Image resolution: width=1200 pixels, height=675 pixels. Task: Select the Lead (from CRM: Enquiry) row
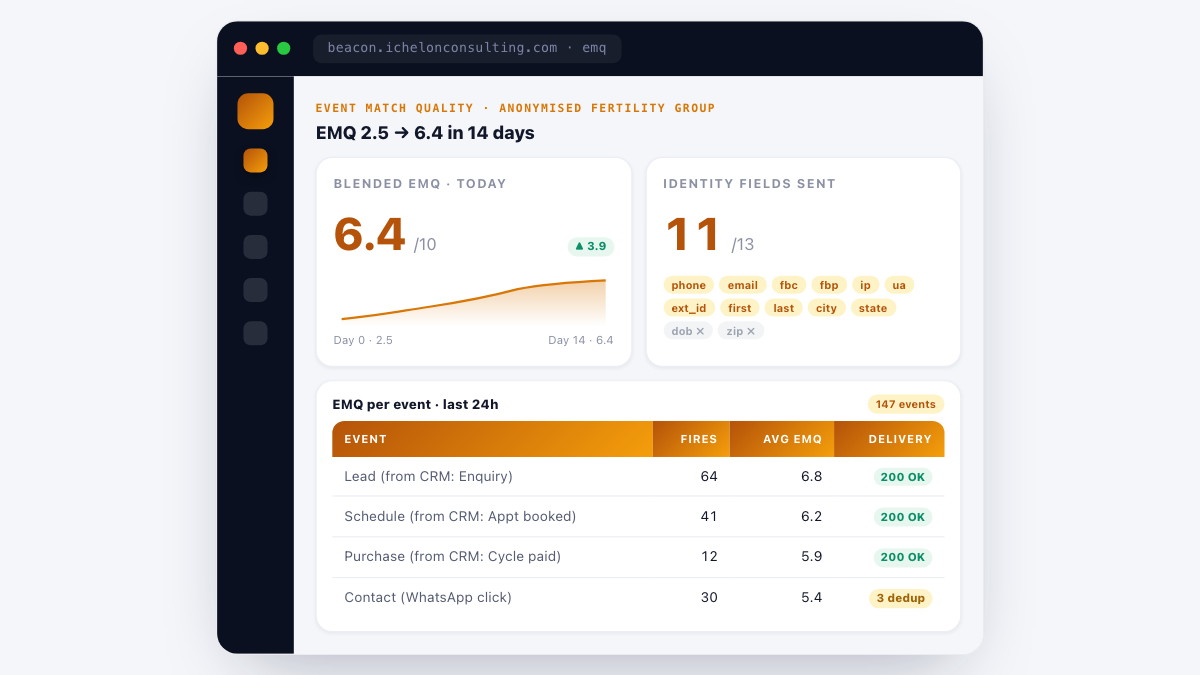click(x=638, y=477)
